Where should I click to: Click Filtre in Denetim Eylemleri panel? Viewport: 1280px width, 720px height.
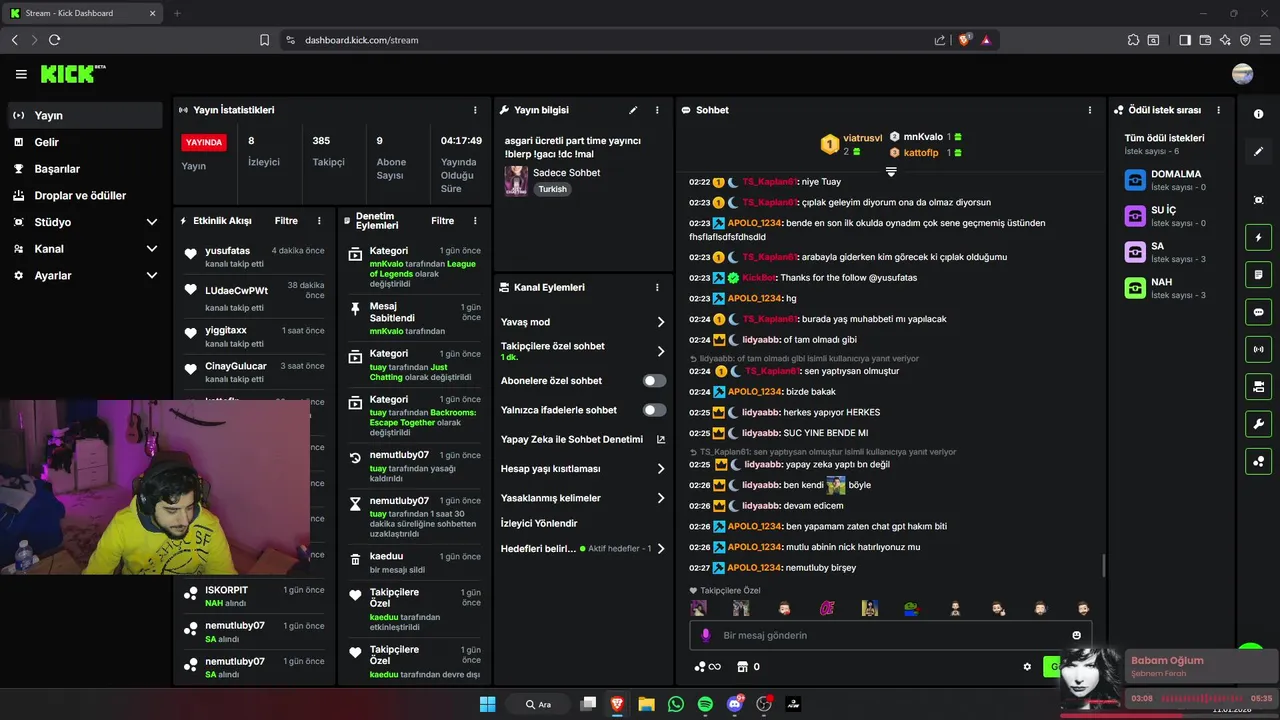click(443, 221)
